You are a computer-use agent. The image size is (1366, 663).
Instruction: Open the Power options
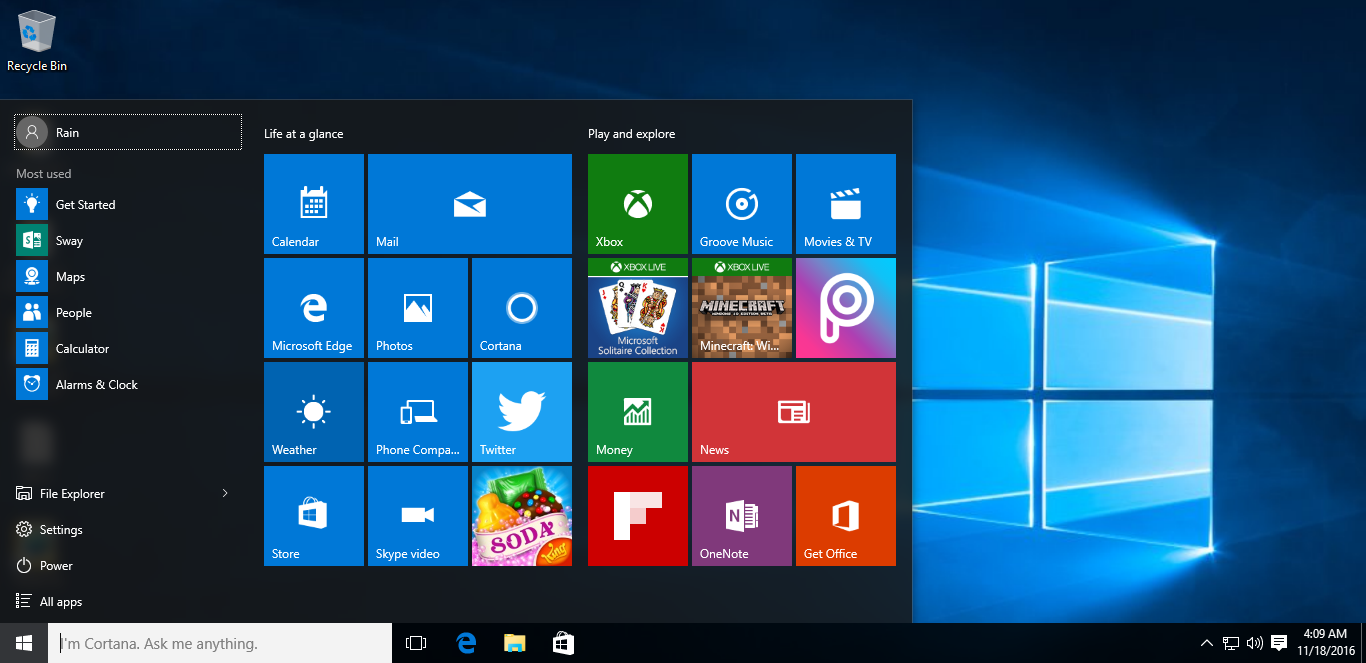point(128,566)
